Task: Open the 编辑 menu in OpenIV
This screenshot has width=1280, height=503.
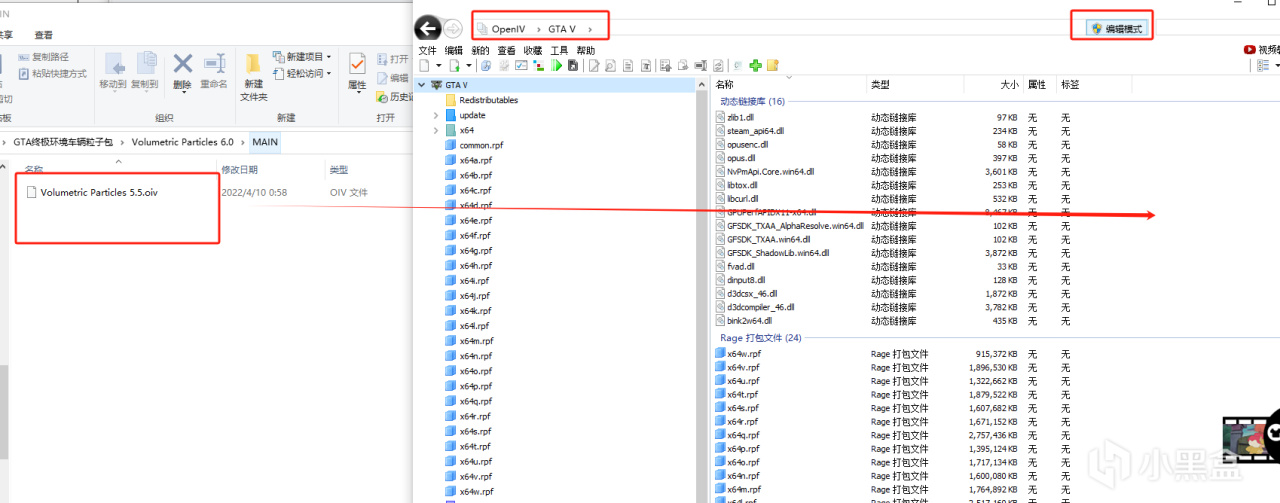Action: [454, 50]
